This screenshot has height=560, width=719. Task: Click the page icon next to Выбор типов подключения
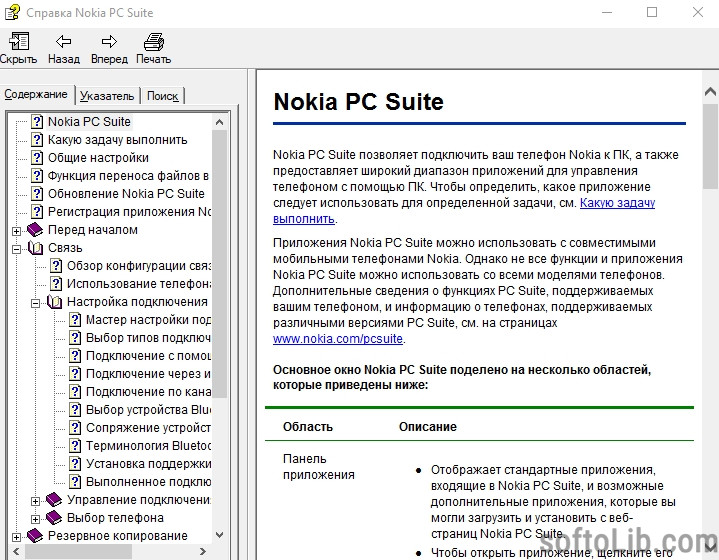pos(75,338)
